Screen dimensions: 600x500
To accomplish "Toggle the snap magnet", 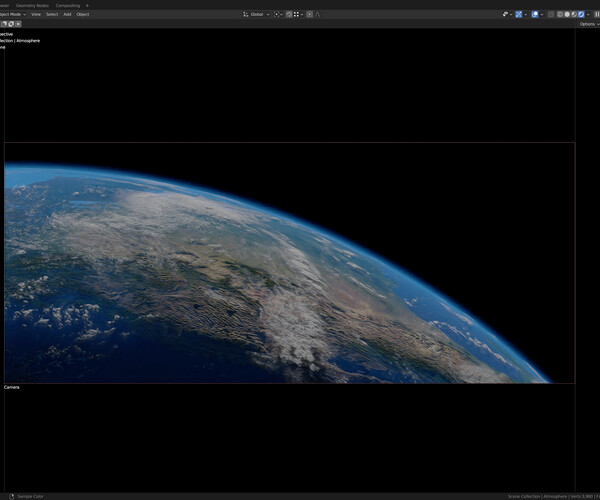I will 289,14.
